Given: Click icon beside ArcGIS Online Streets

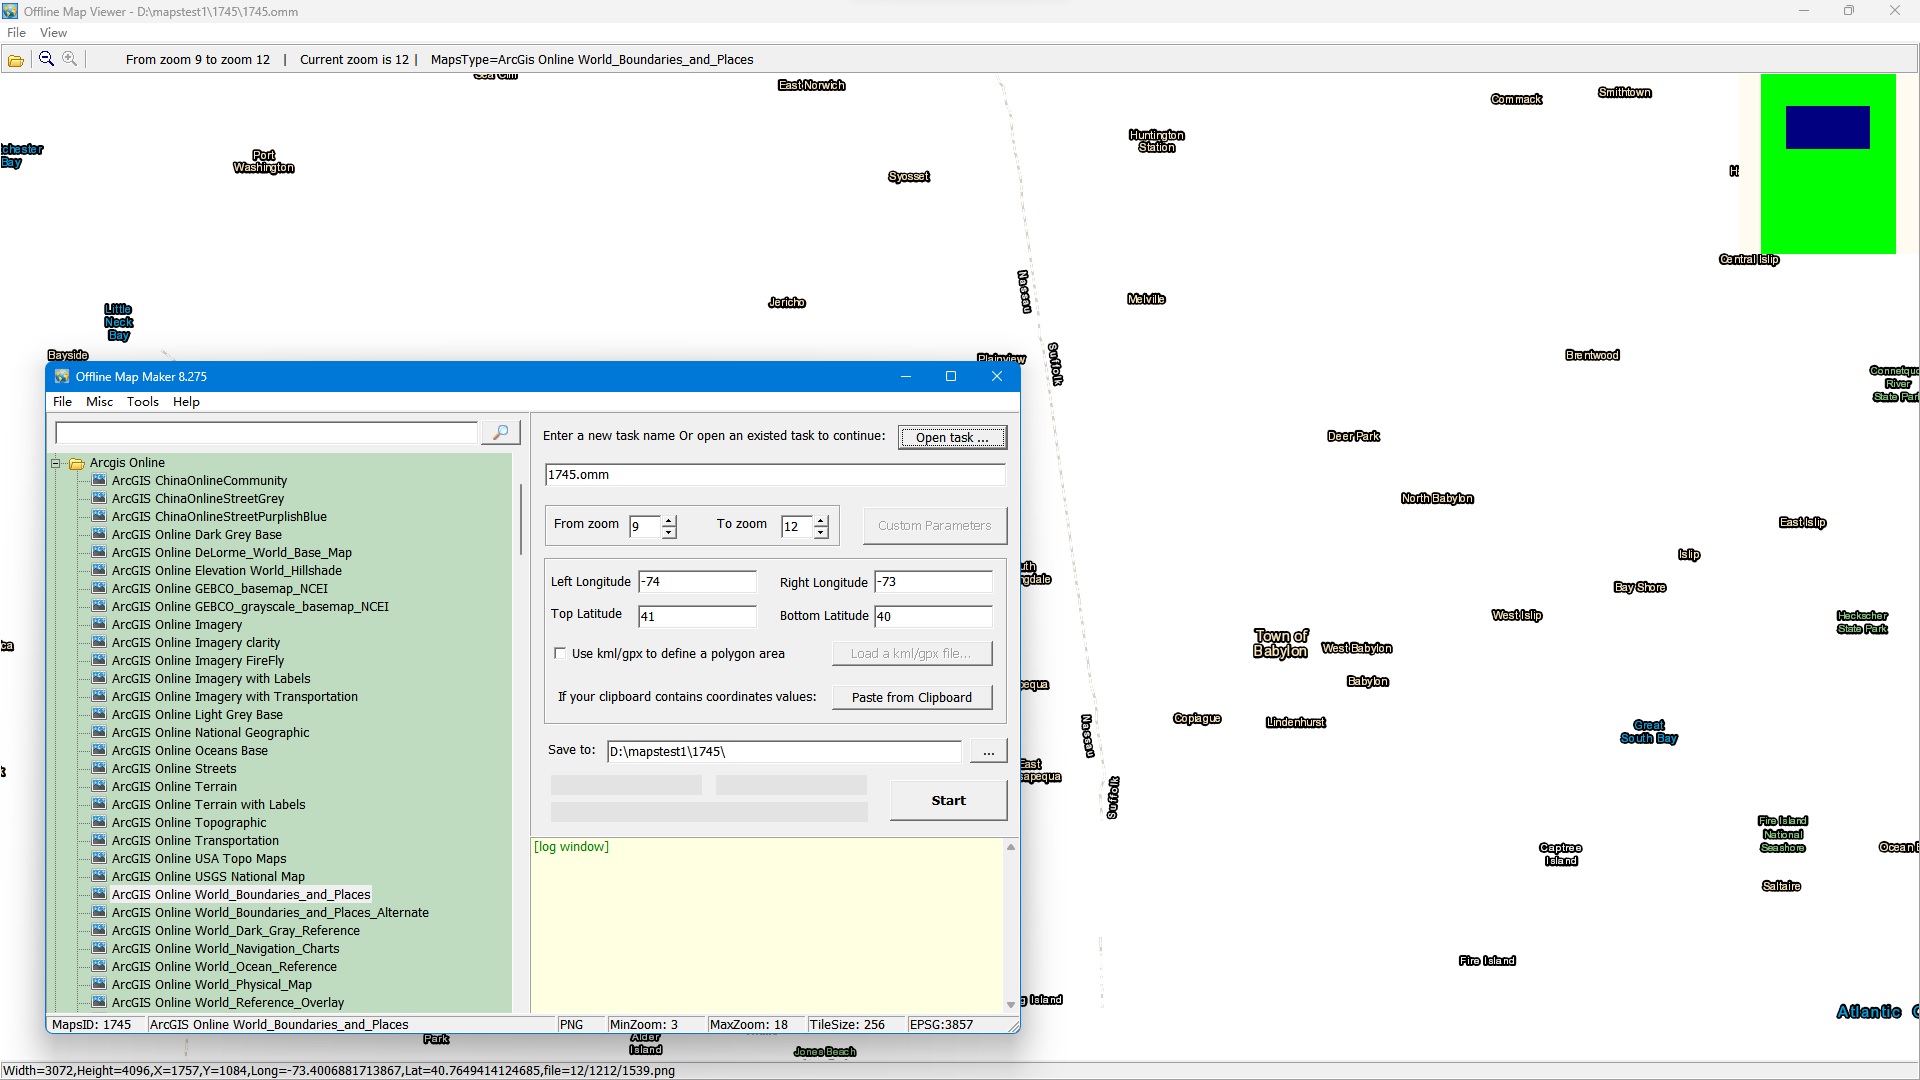Looking at the screenshot, I should tap(99, 768).
